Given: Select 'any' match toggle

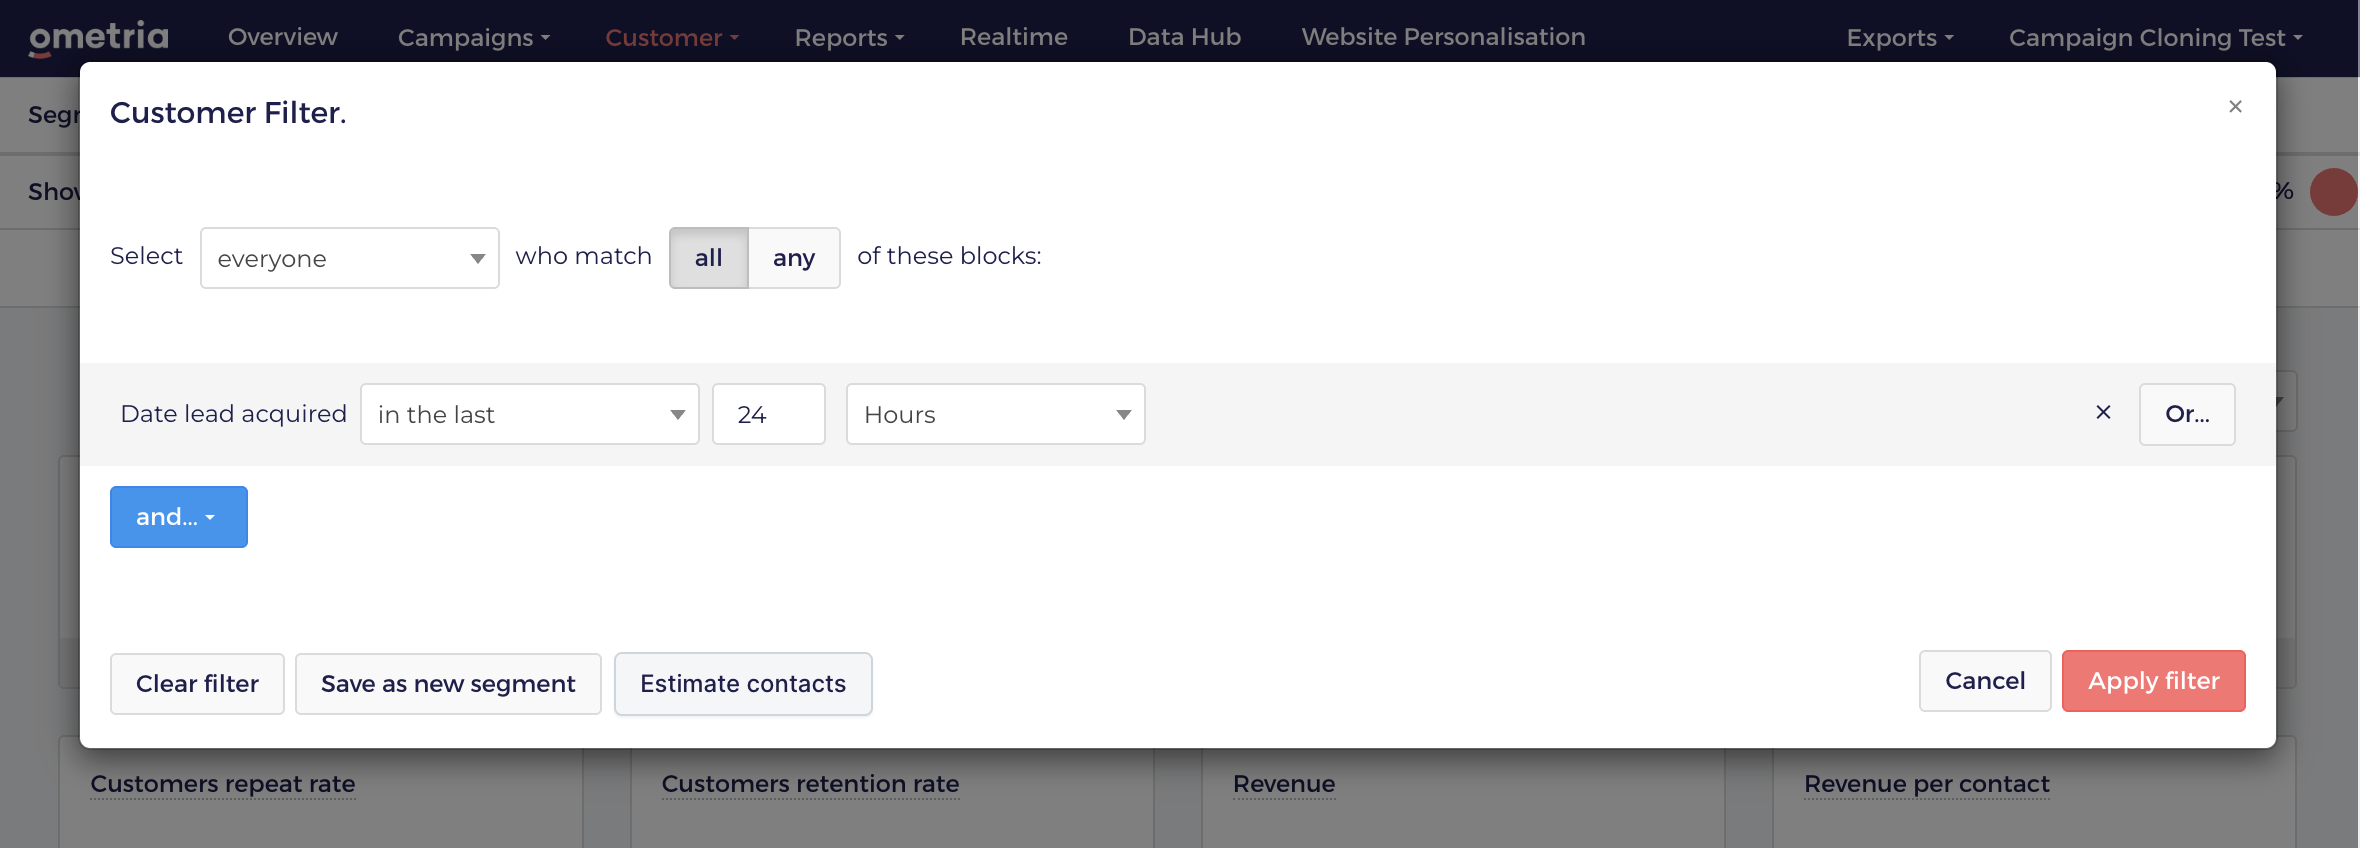Looking at the screenshot, I should [x=794, y=258].
